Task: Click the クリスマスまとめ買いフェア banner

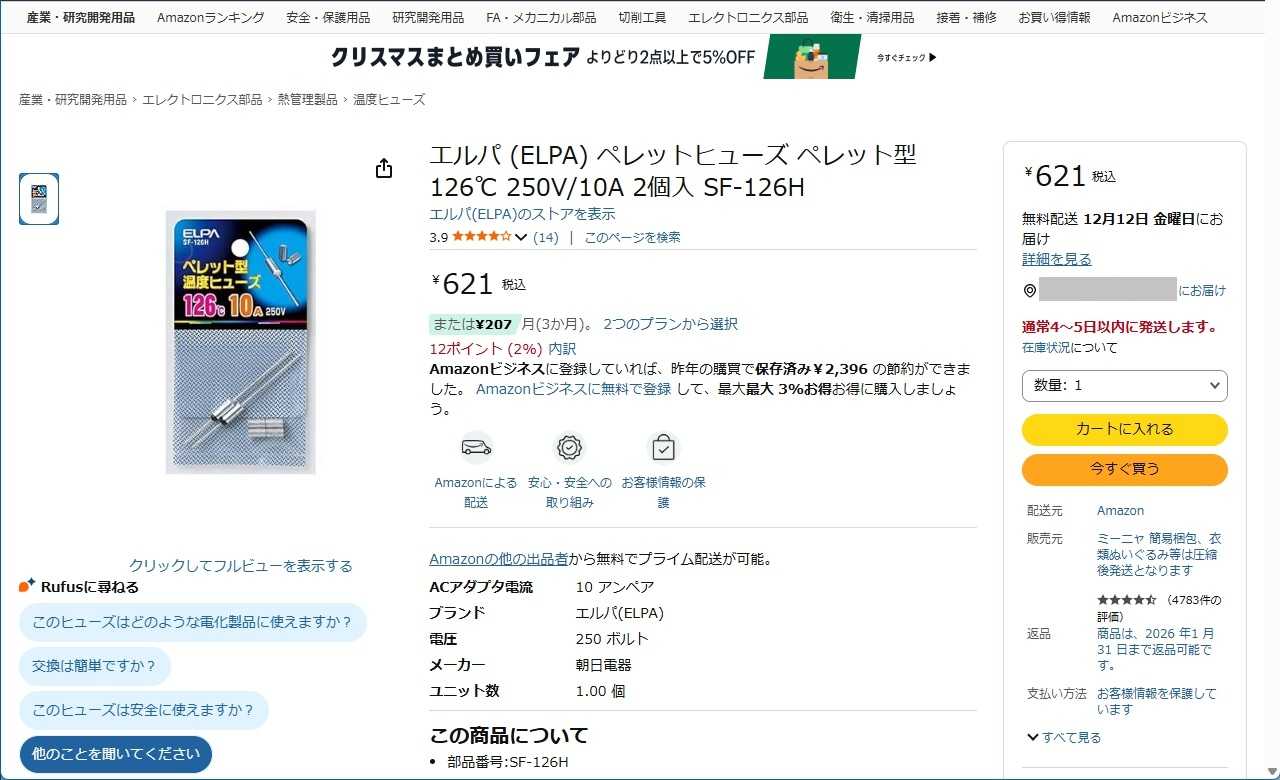Action: click(634, 57)
